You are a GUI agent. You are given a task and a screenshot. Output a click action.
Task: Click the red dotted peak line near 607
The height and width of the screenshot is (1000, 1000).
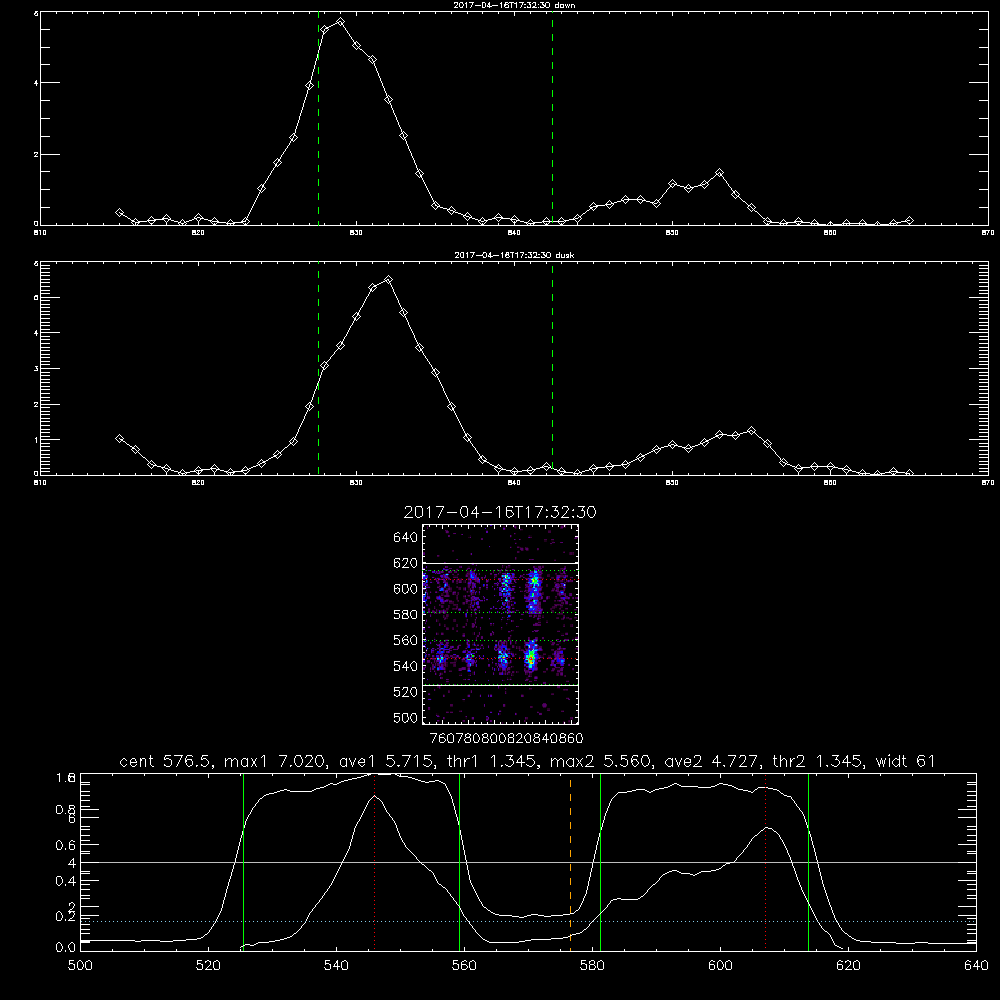pyautogui.click(x=765, y=861)
